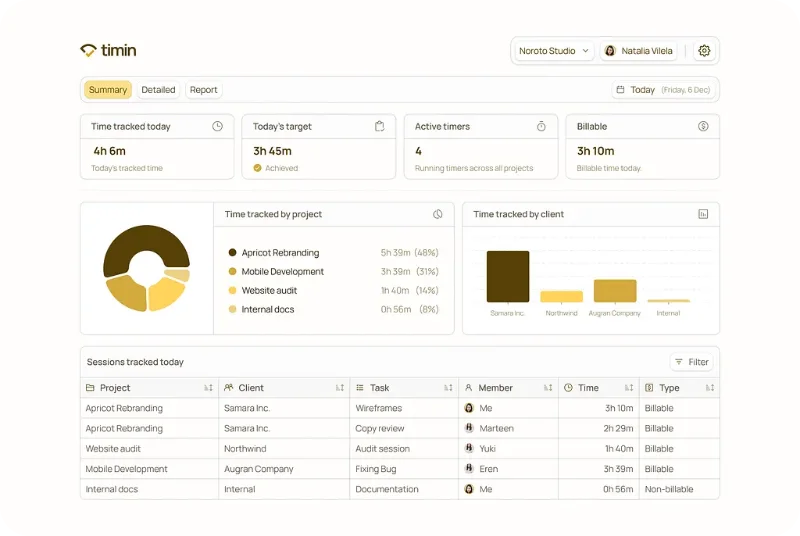This screenshot has width=800, height=536.
Task: Switch to the Report tab
Action: pyautogui.click(x=204, y=90)
